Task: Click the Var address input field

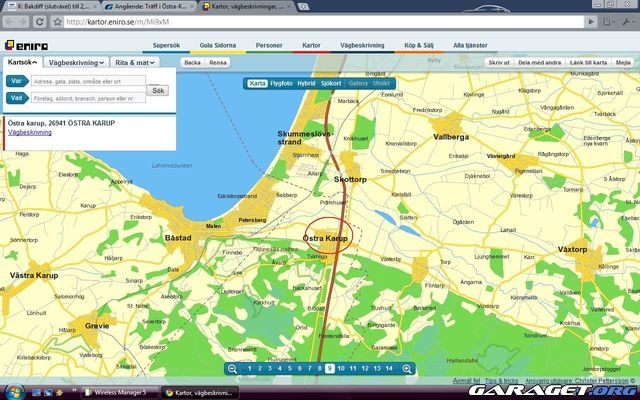Action: pos(88,81)
